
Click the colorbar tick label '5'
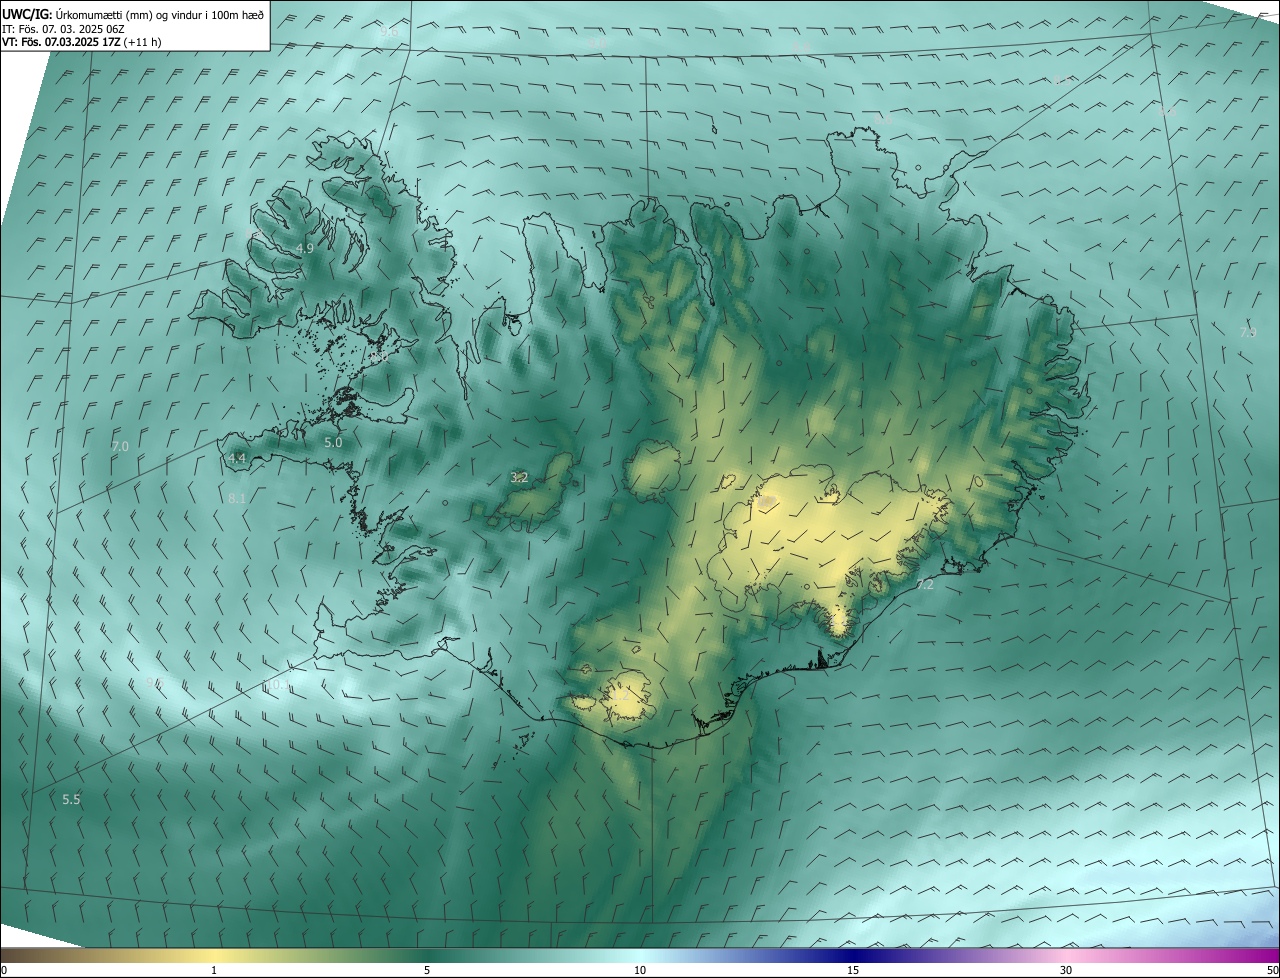coord(427,970)
